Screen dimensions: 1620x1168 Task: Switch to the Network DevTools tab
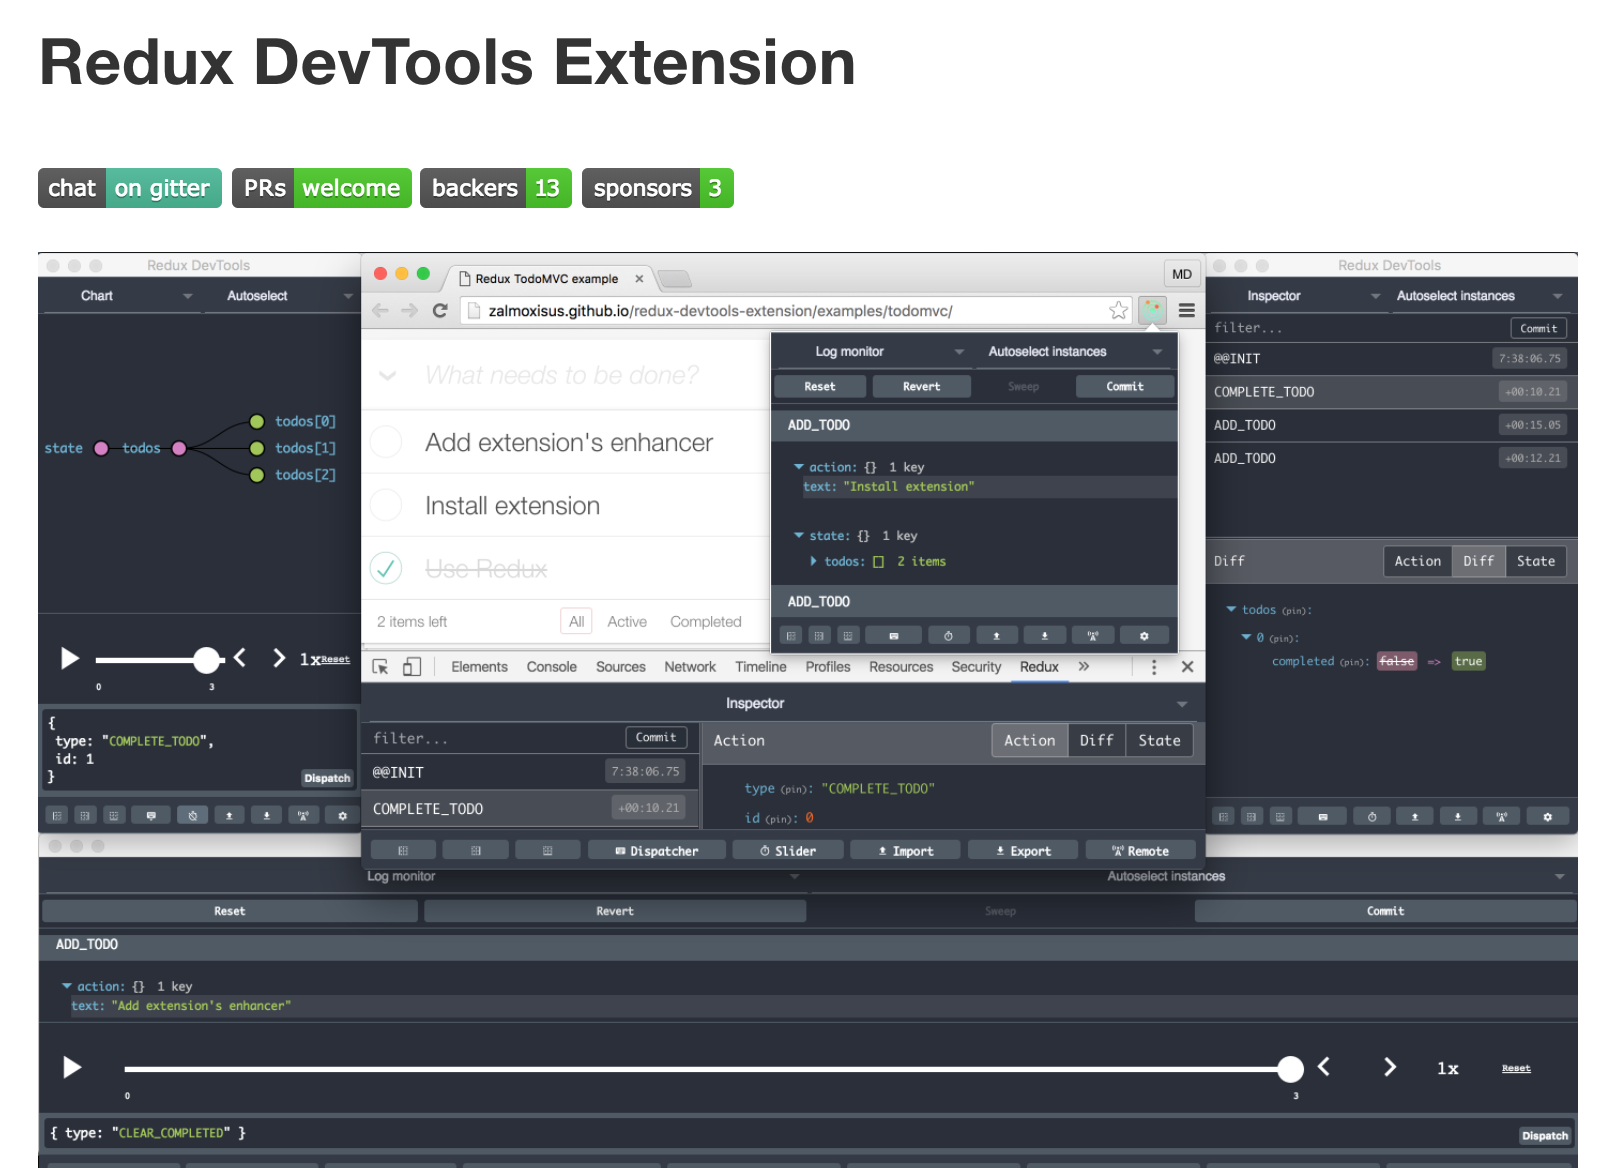click(x=690, y=667)
